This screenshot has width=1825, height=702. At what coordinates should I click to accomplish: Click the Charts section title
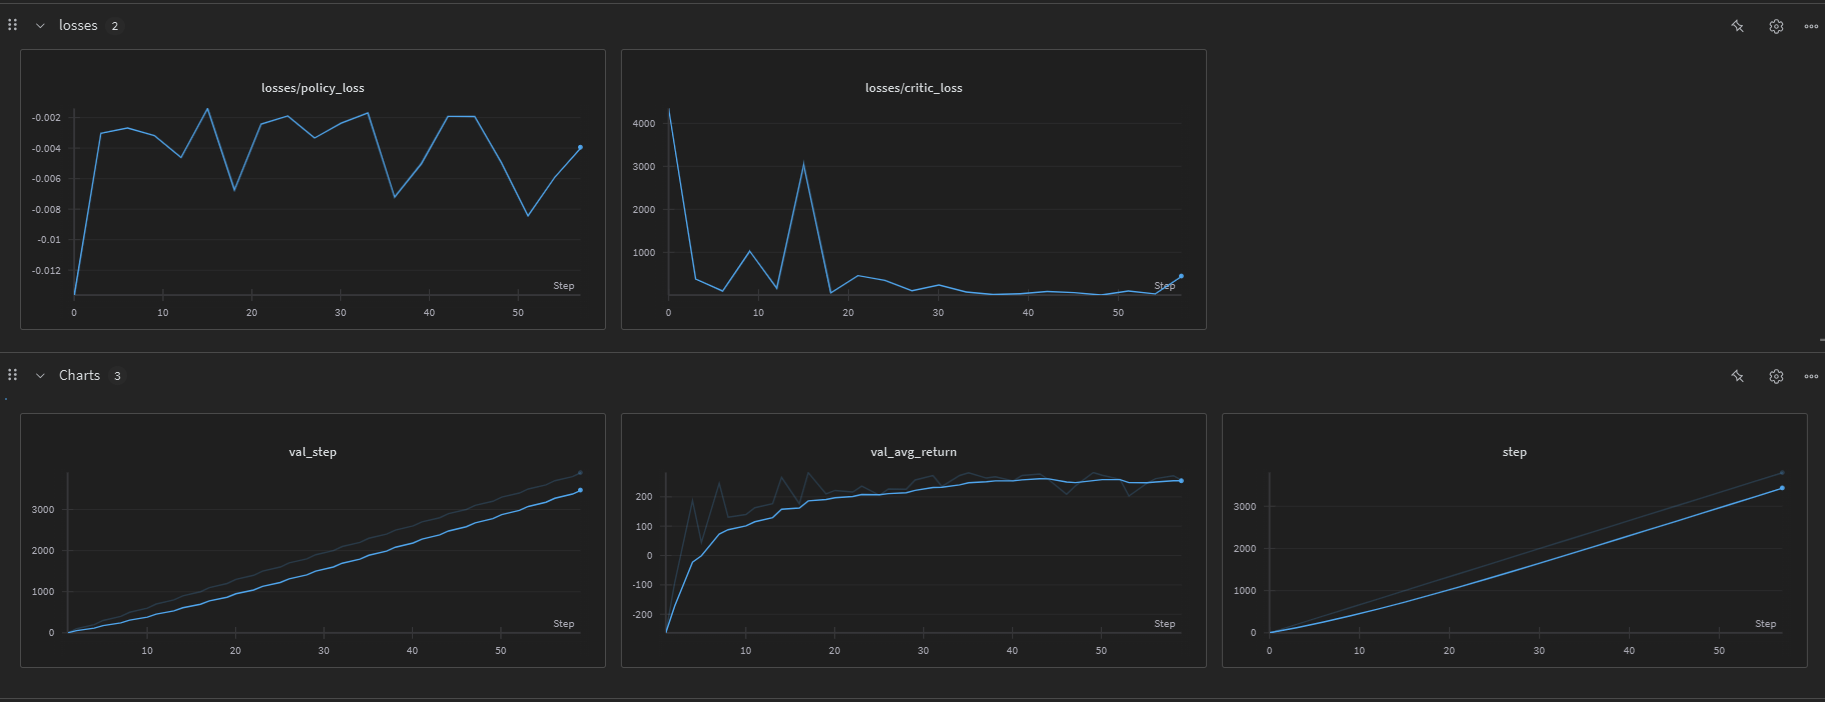pos(79,375)
